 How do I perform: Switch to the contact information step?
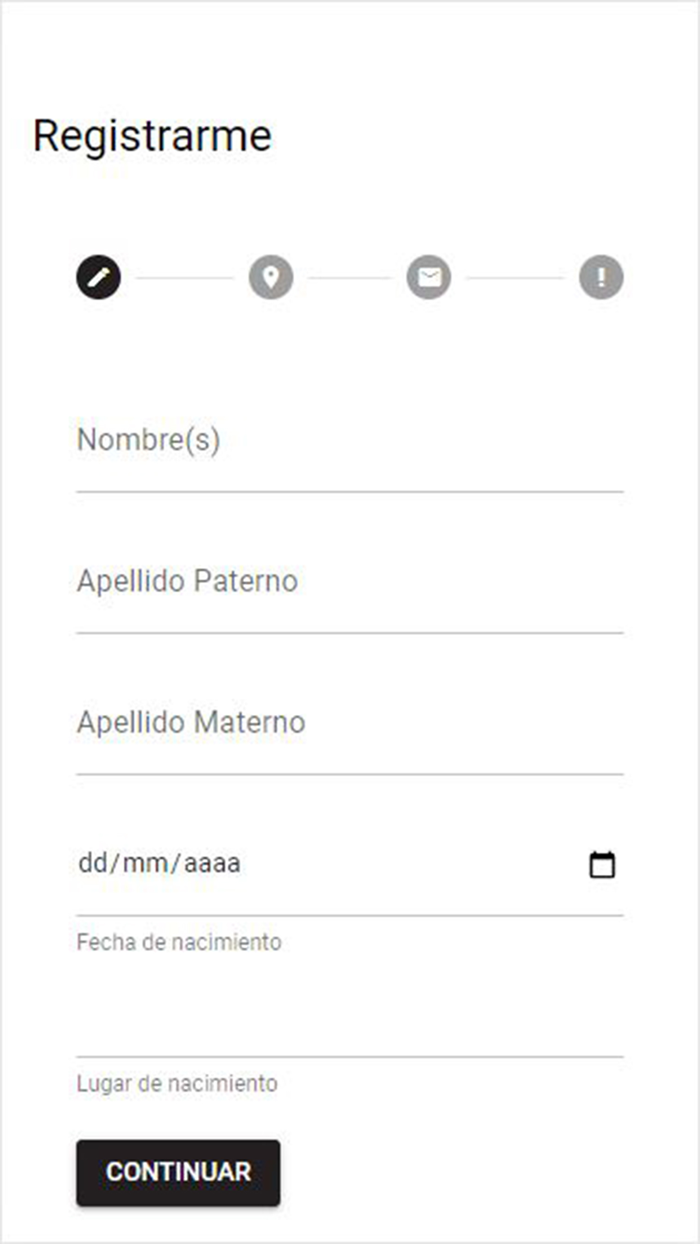(x=428, y=277)
